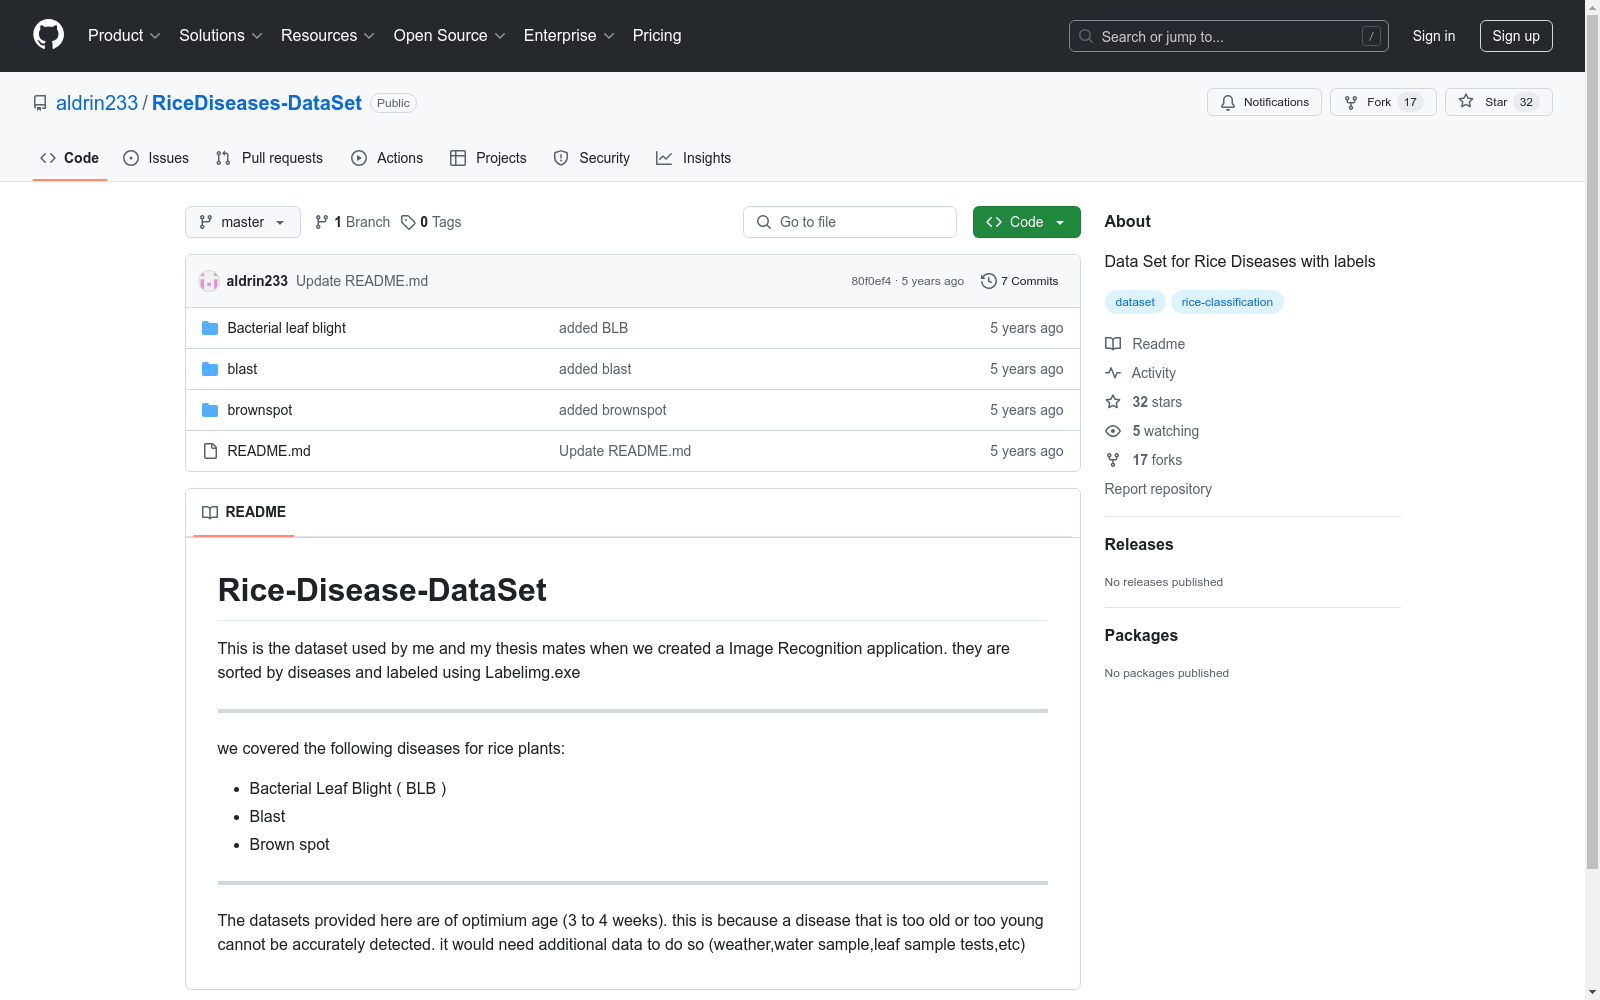Open the Pull requests tab
This screenshot has width=1600, height=1000.
tap(269, 158)
